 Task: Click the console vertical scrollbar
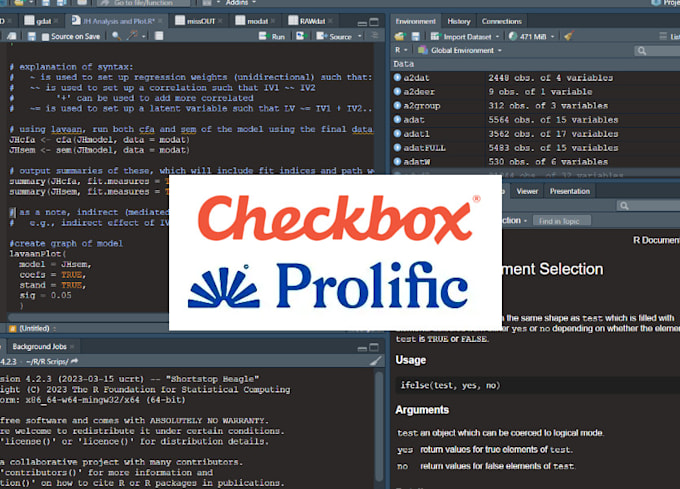(379, 425)
